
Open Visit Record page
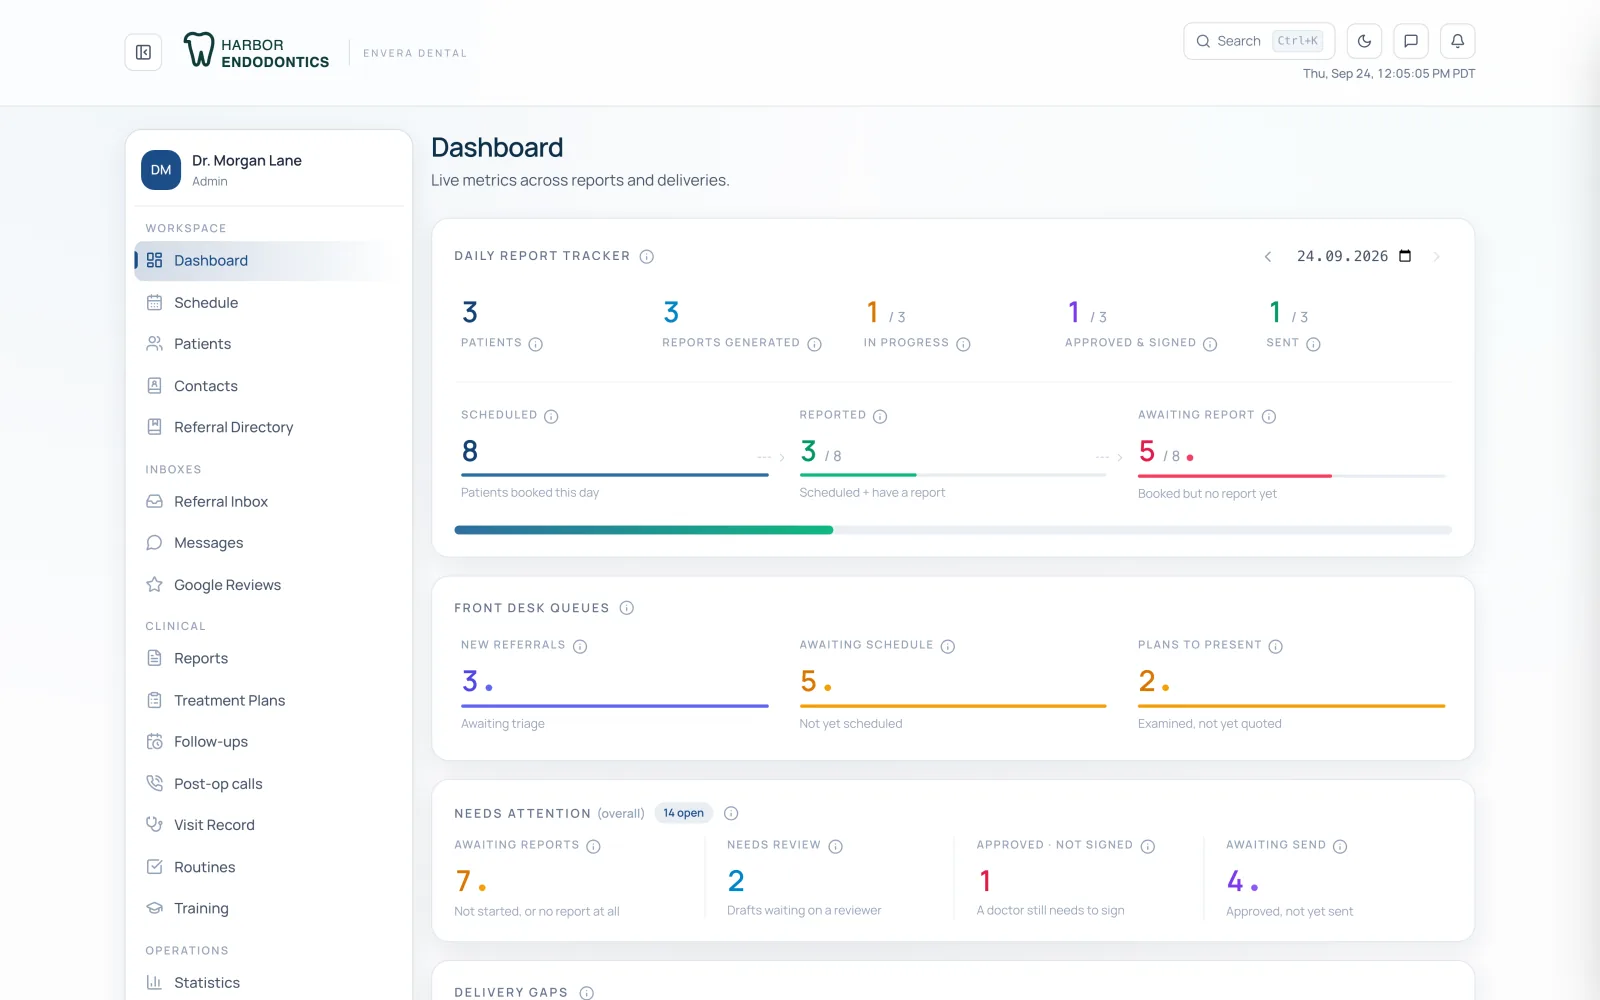point(266,825)
